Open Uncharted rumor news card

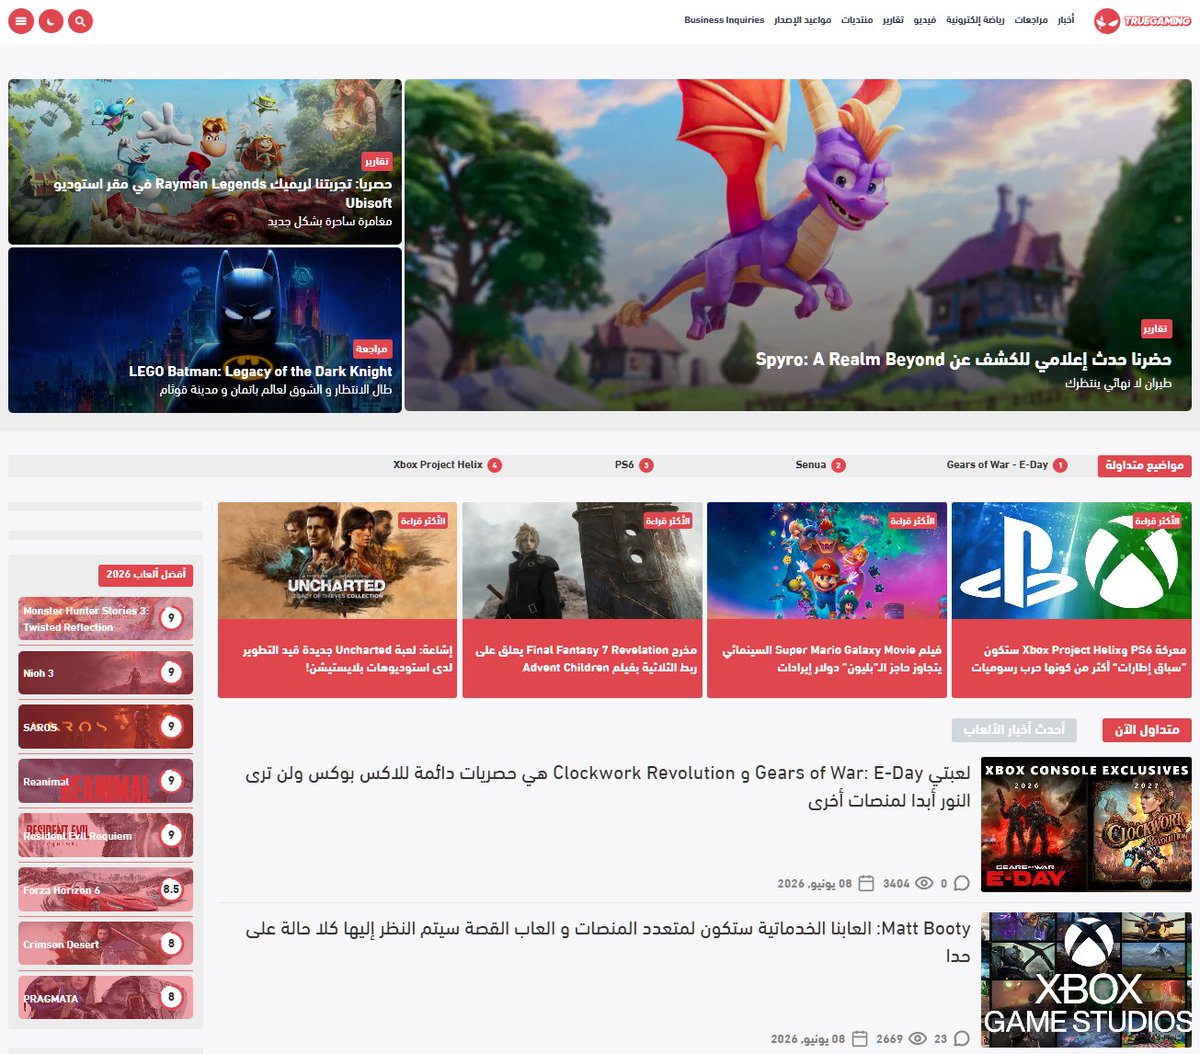click(337, 600)
